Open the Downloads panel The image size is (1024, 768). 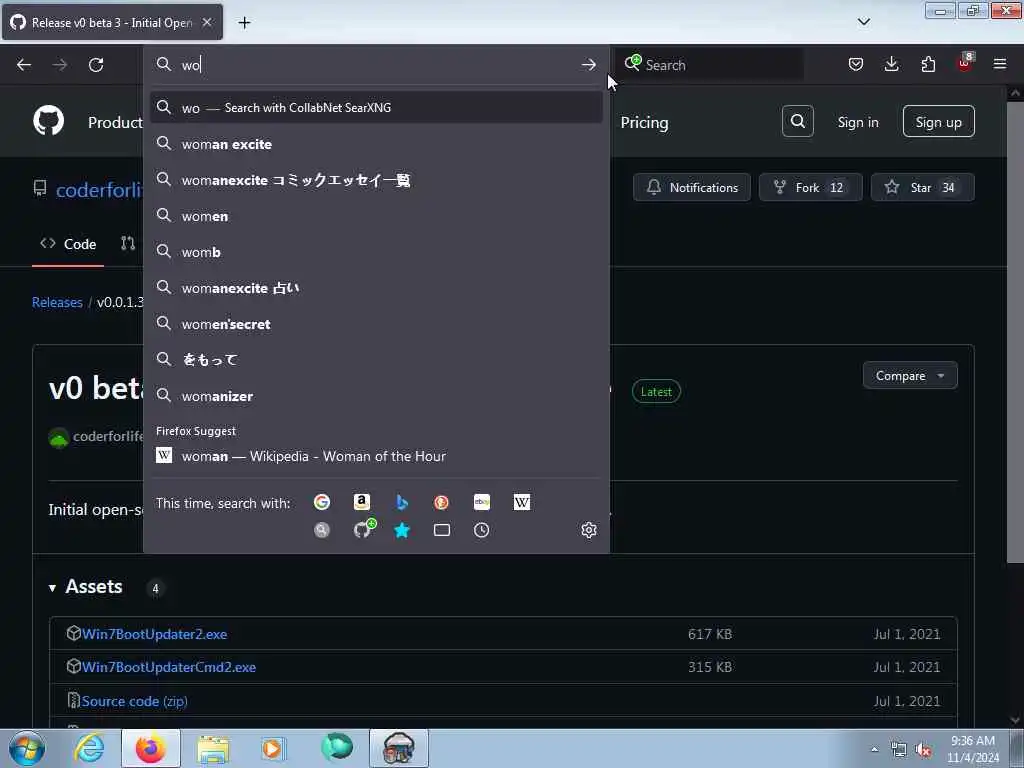tap(891, 64)
